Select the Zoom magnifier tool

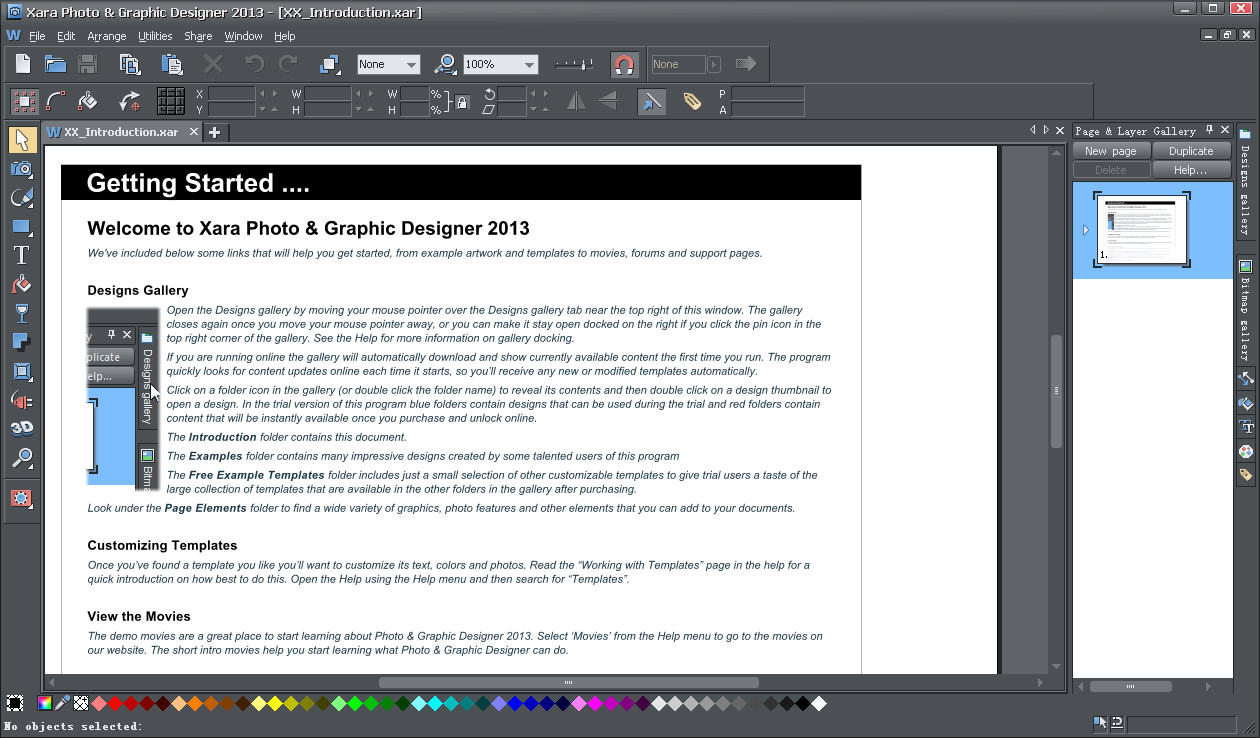(22, 458)
